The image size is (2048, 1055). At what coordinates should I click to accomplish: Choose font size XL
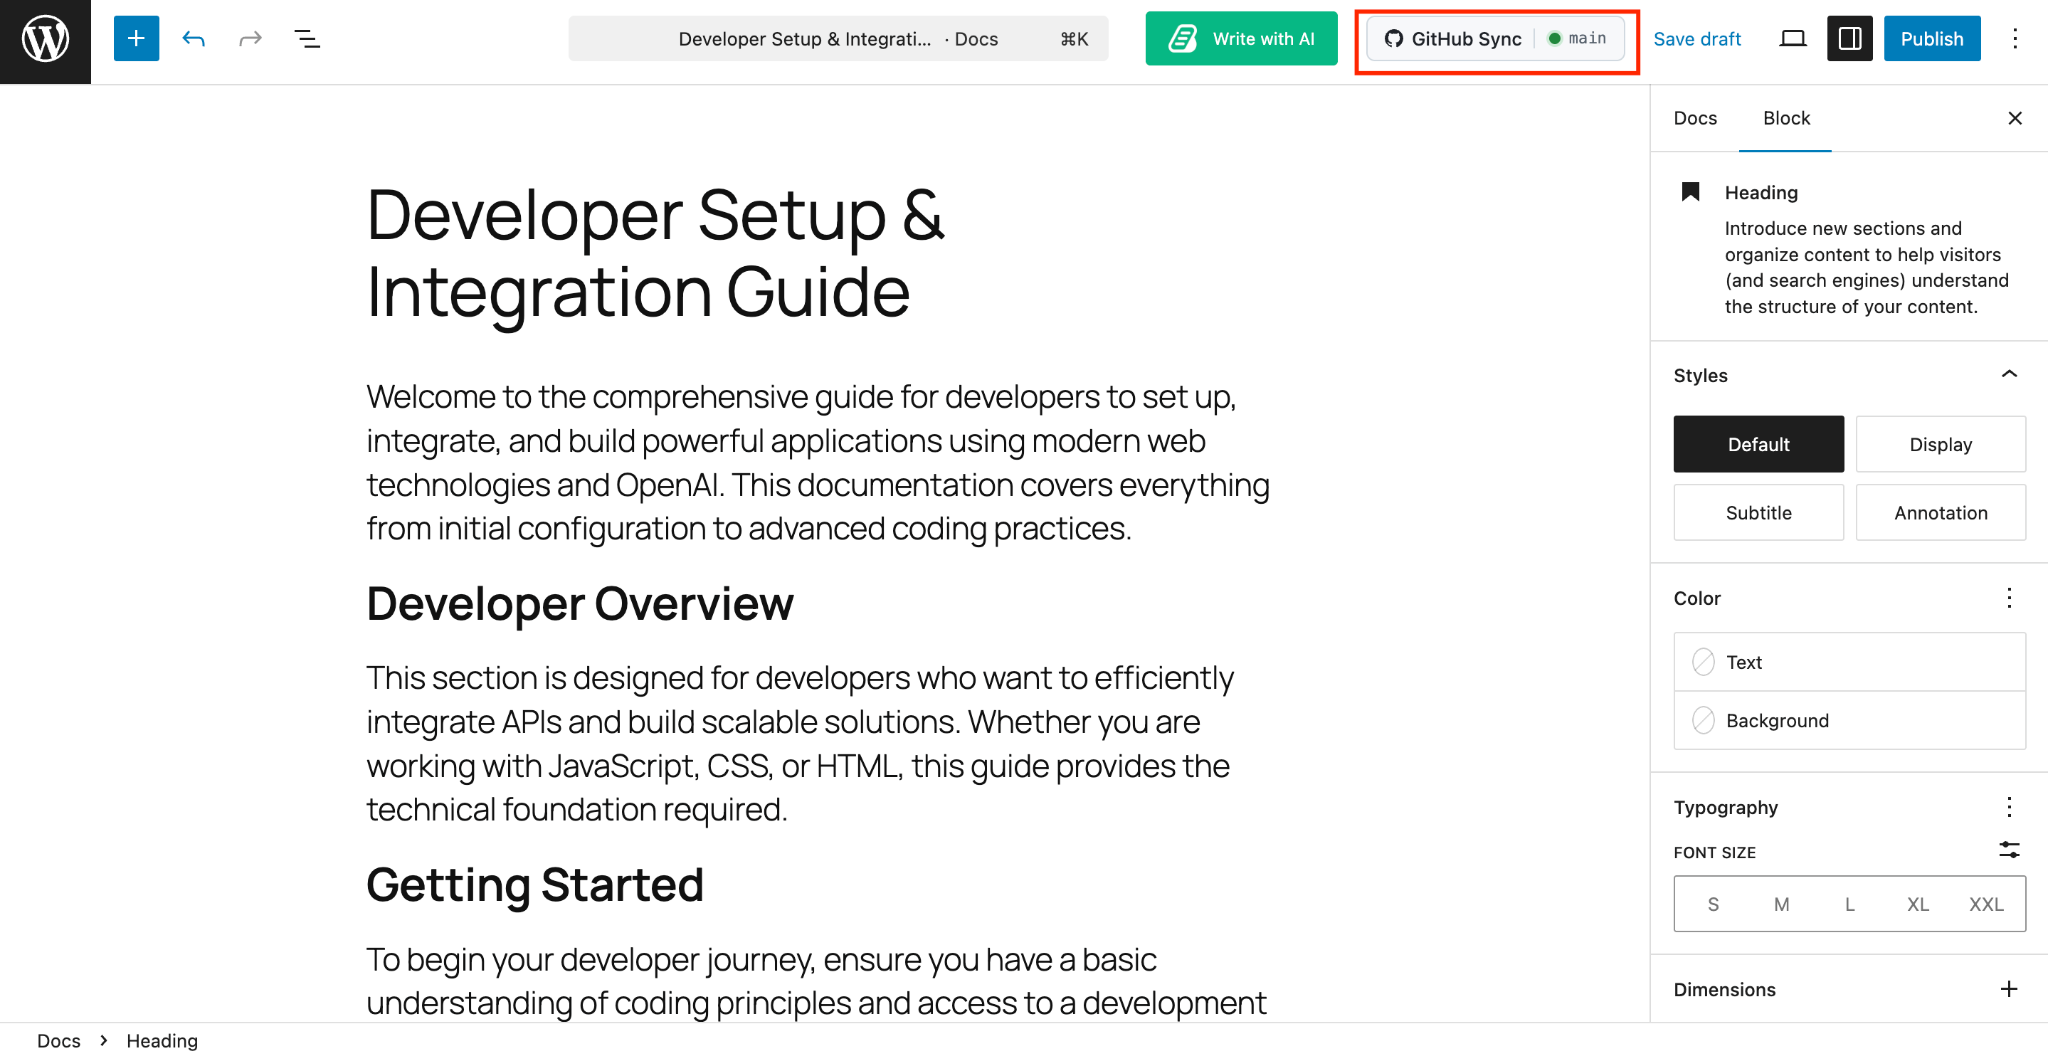coord(1918,904)
